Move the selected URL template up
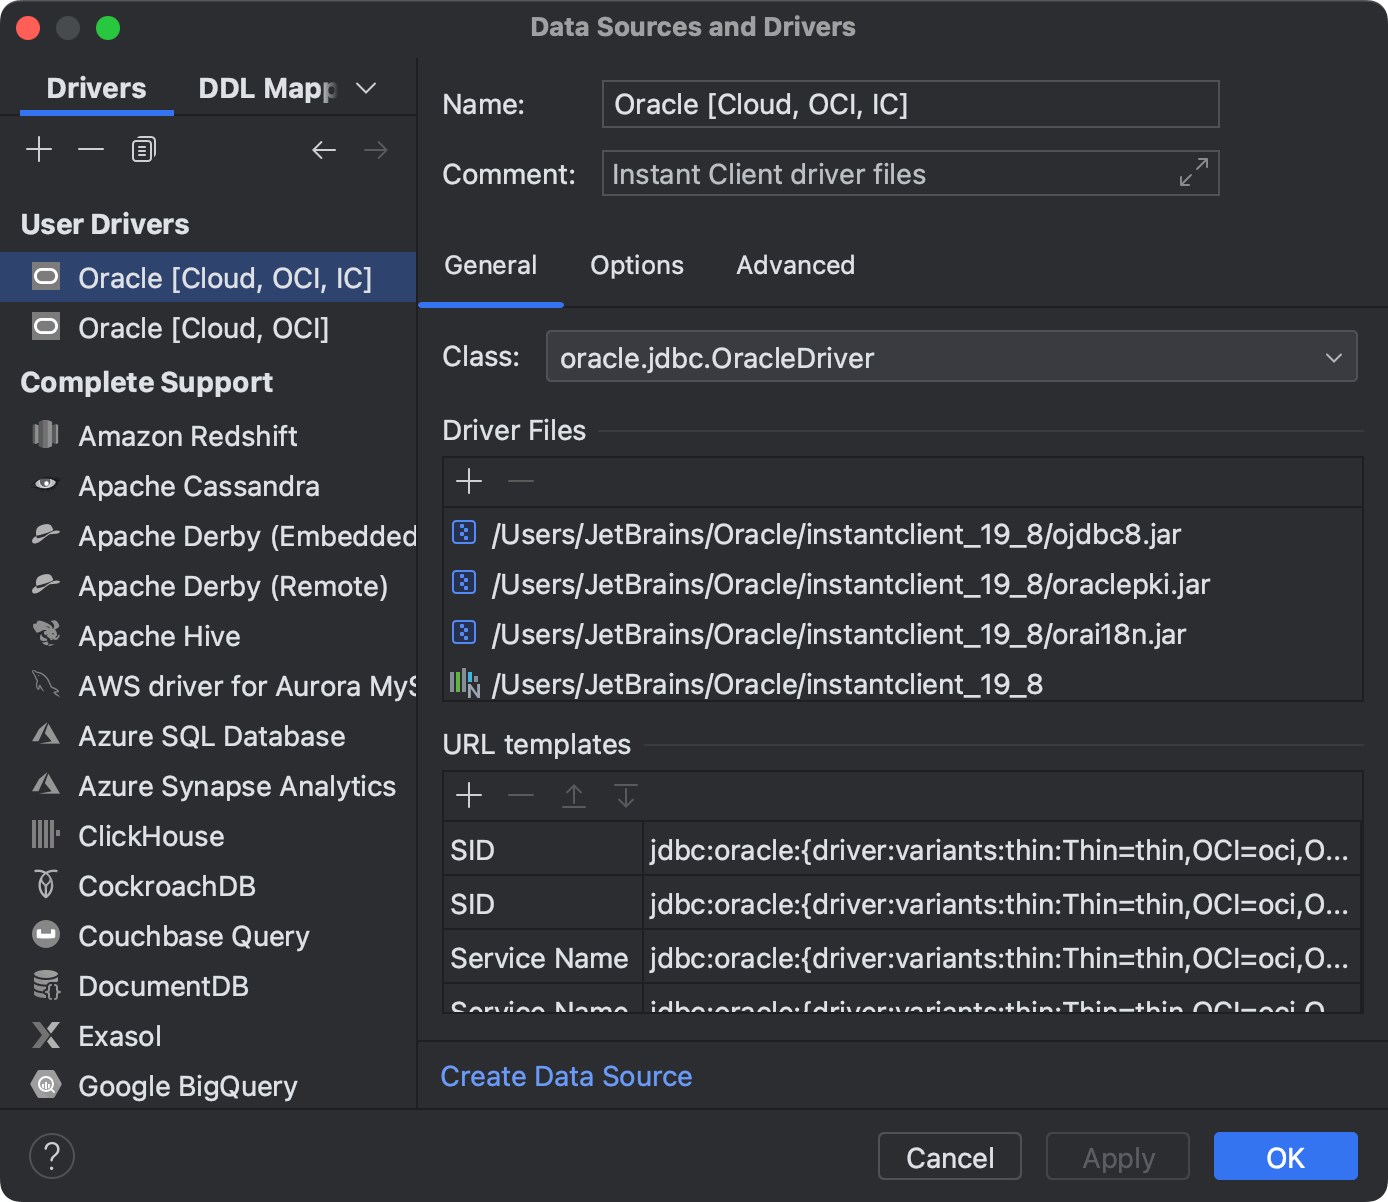The width and height of the screenshot is (1388, 1202). coord(573,795)
